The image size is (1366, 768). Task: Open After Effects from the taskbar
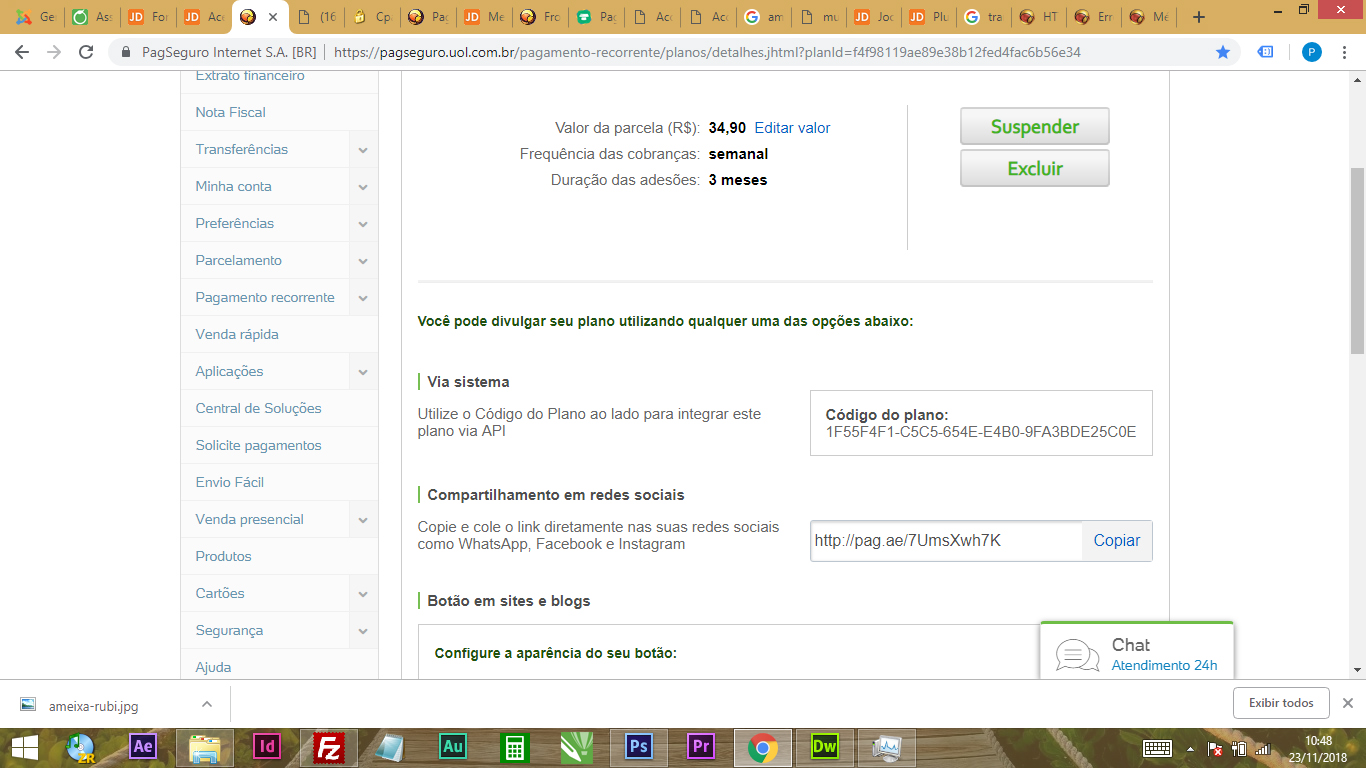pos(143,747)
